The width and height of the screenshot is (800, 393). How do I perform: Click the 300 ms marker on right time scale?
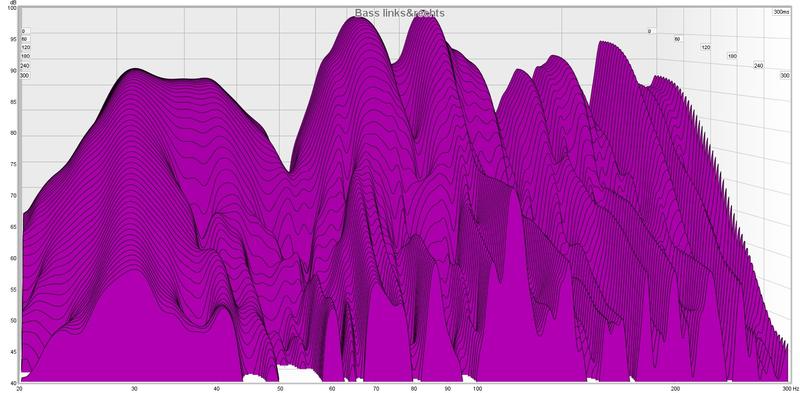pyautogui.click(x=785, y=76)
